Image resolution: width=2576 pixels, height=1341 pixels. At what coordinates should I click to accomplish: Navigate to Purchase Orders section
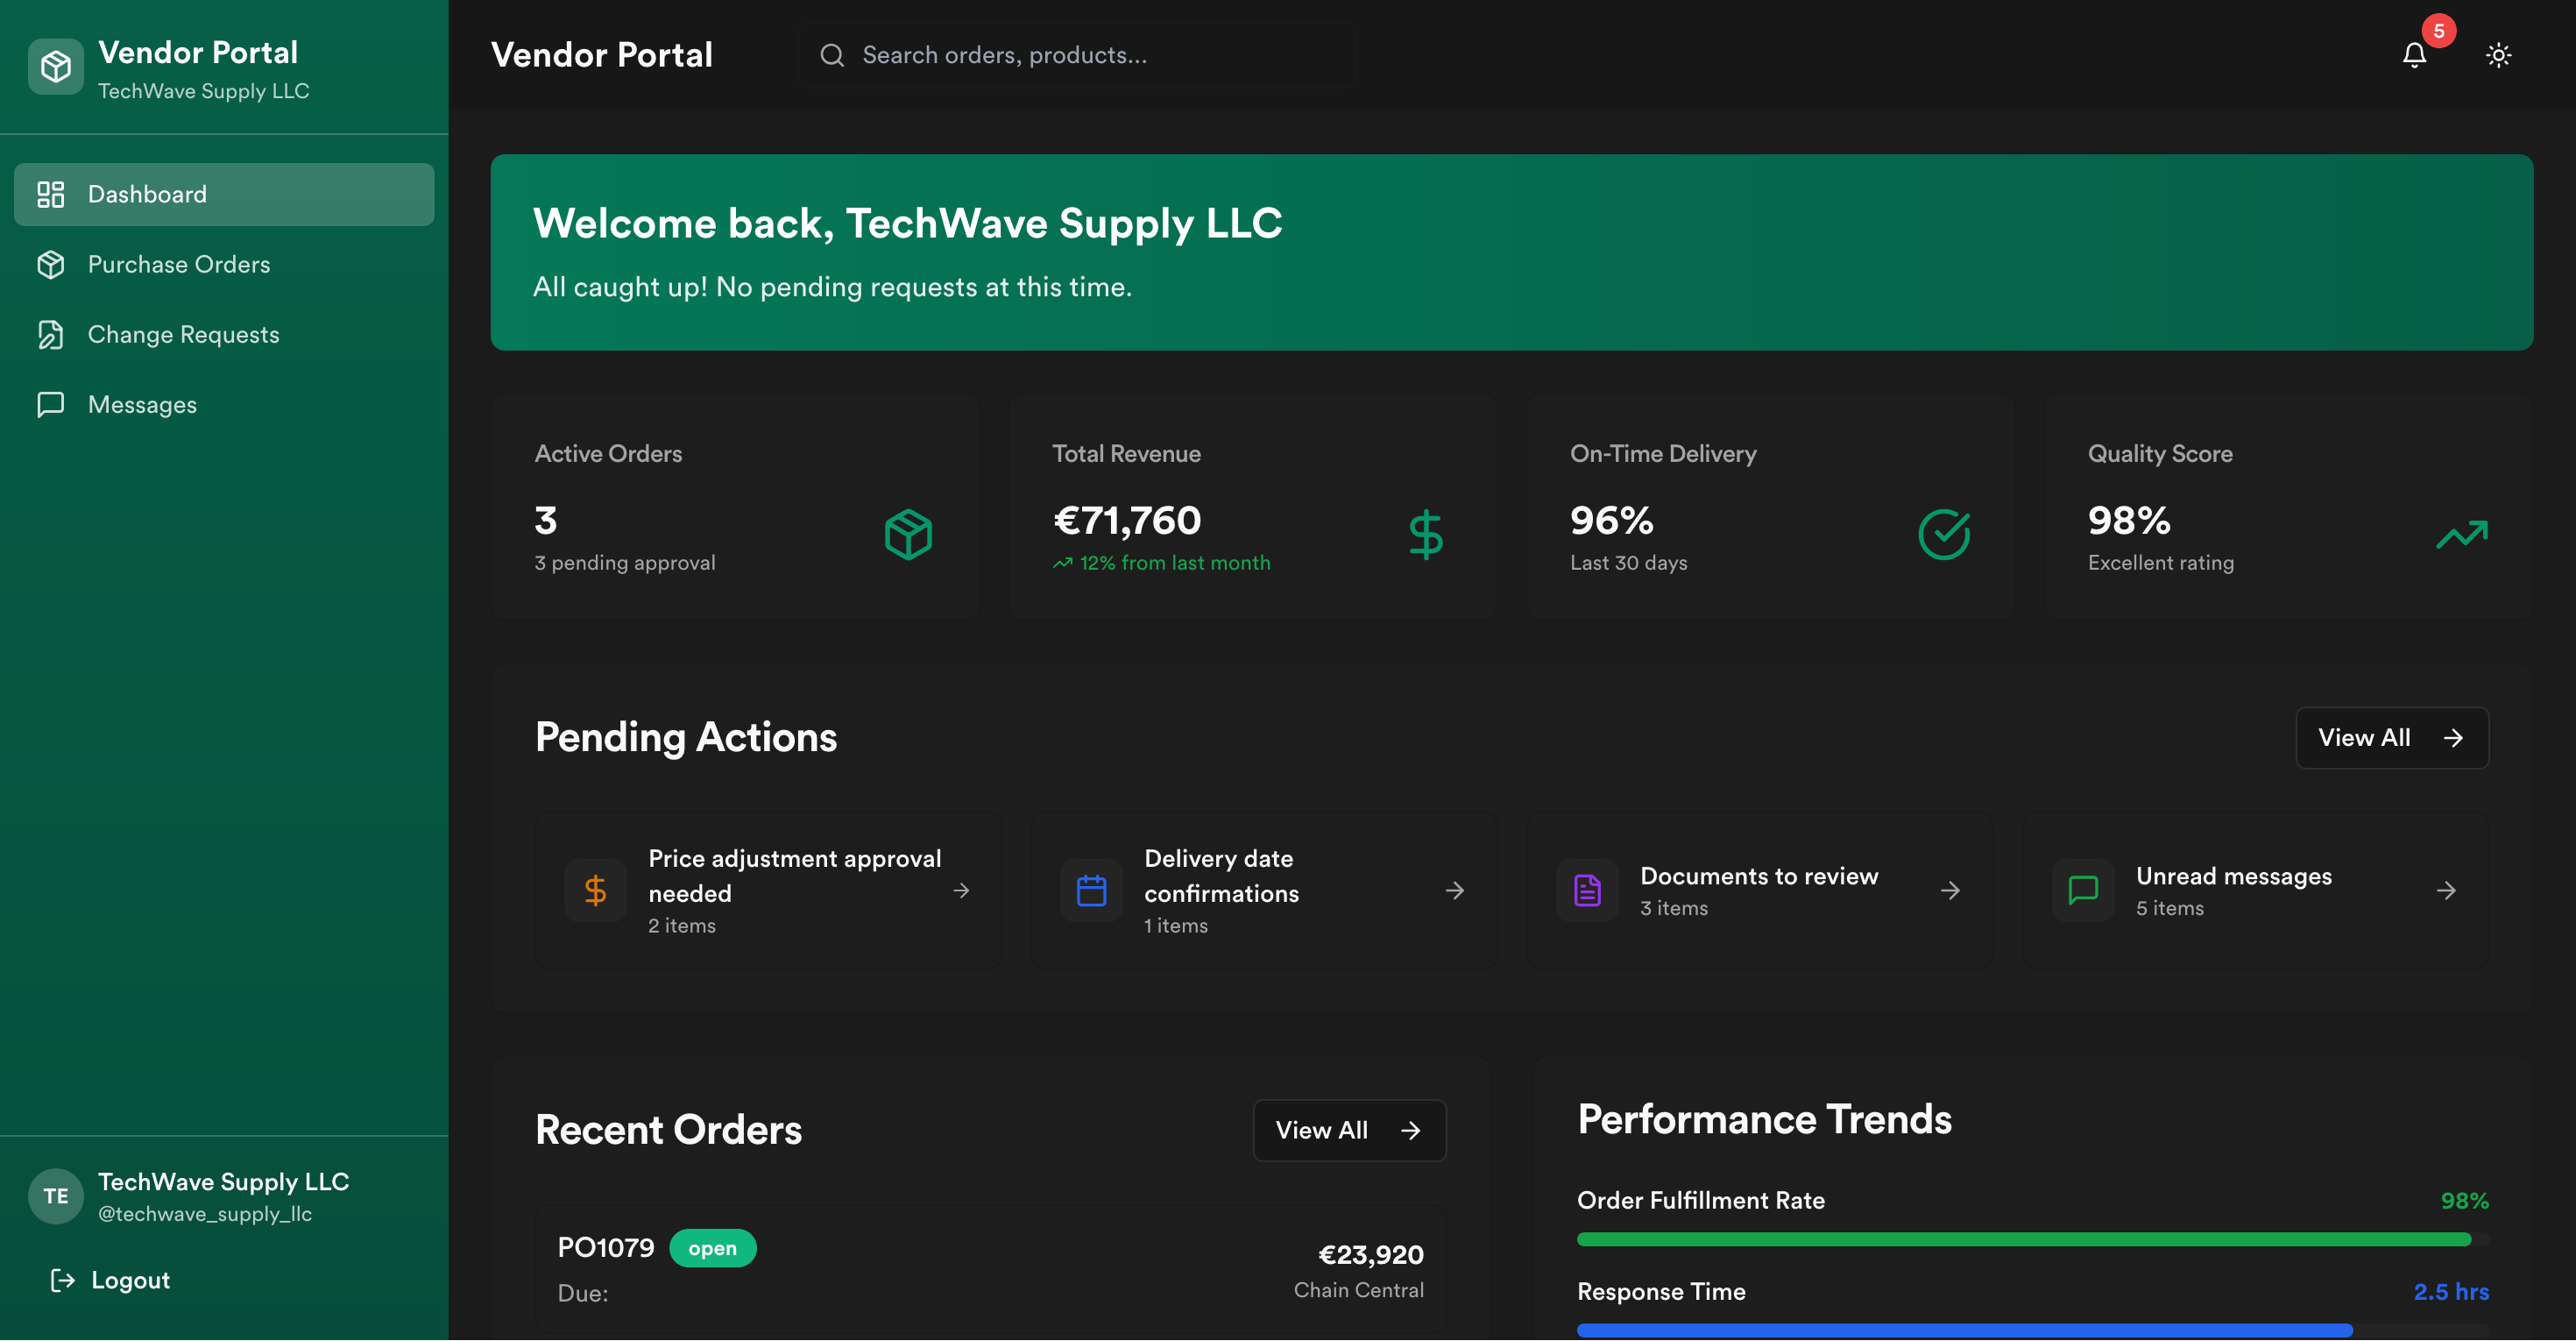[178, 264]
